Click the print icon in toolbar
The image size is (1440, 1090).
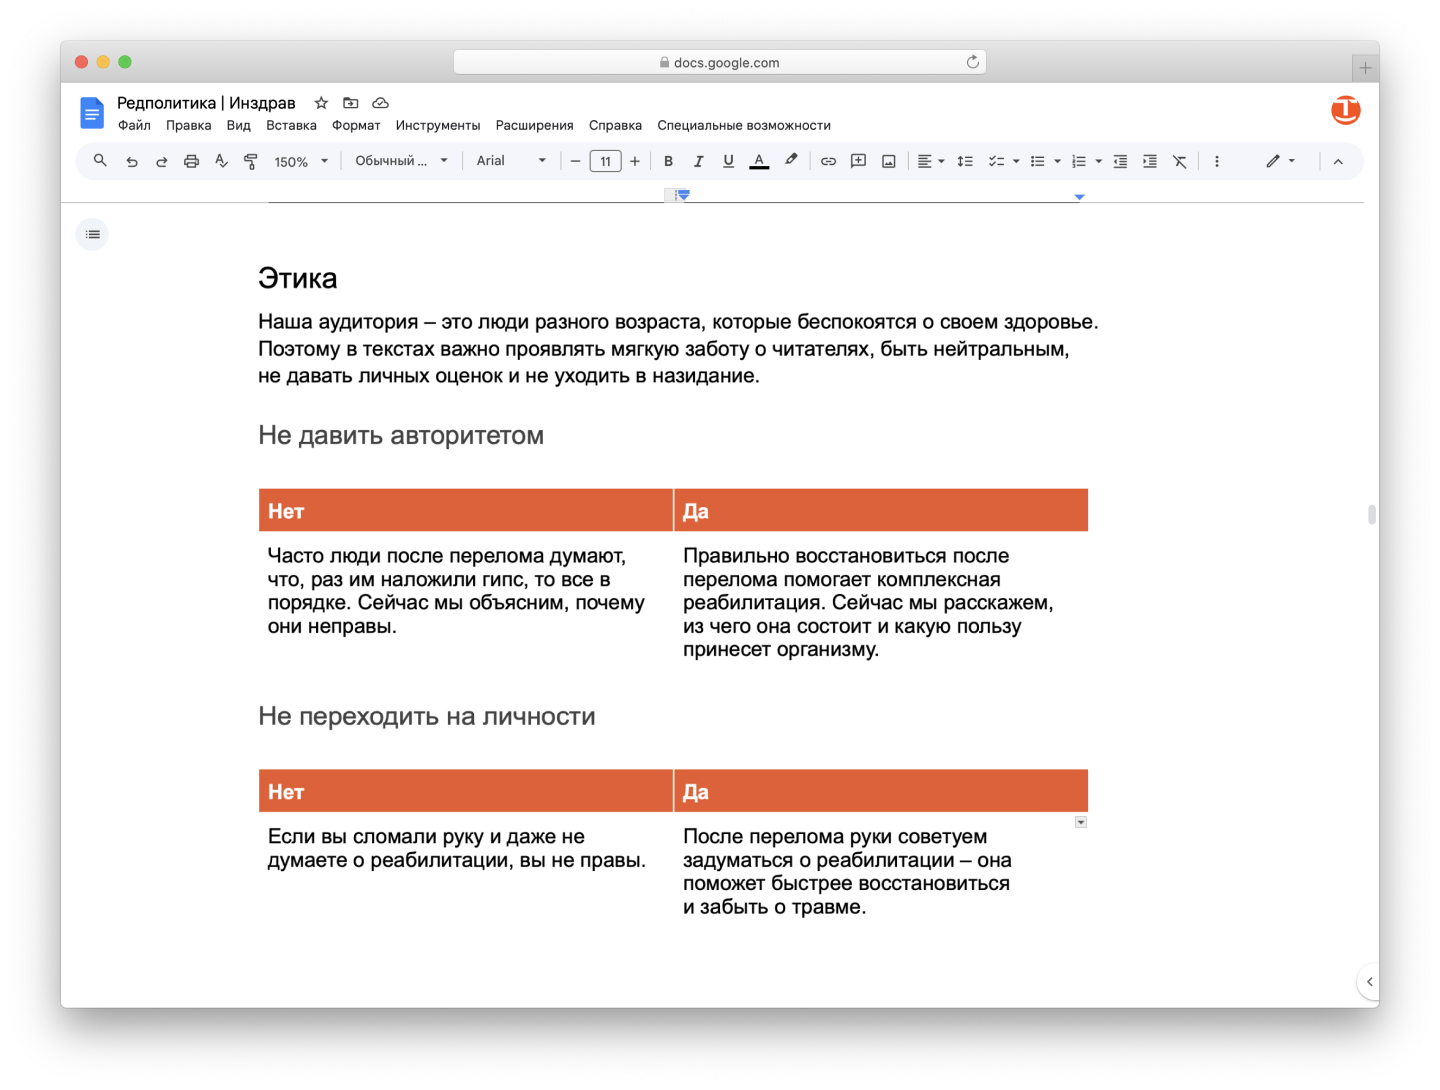191,161
